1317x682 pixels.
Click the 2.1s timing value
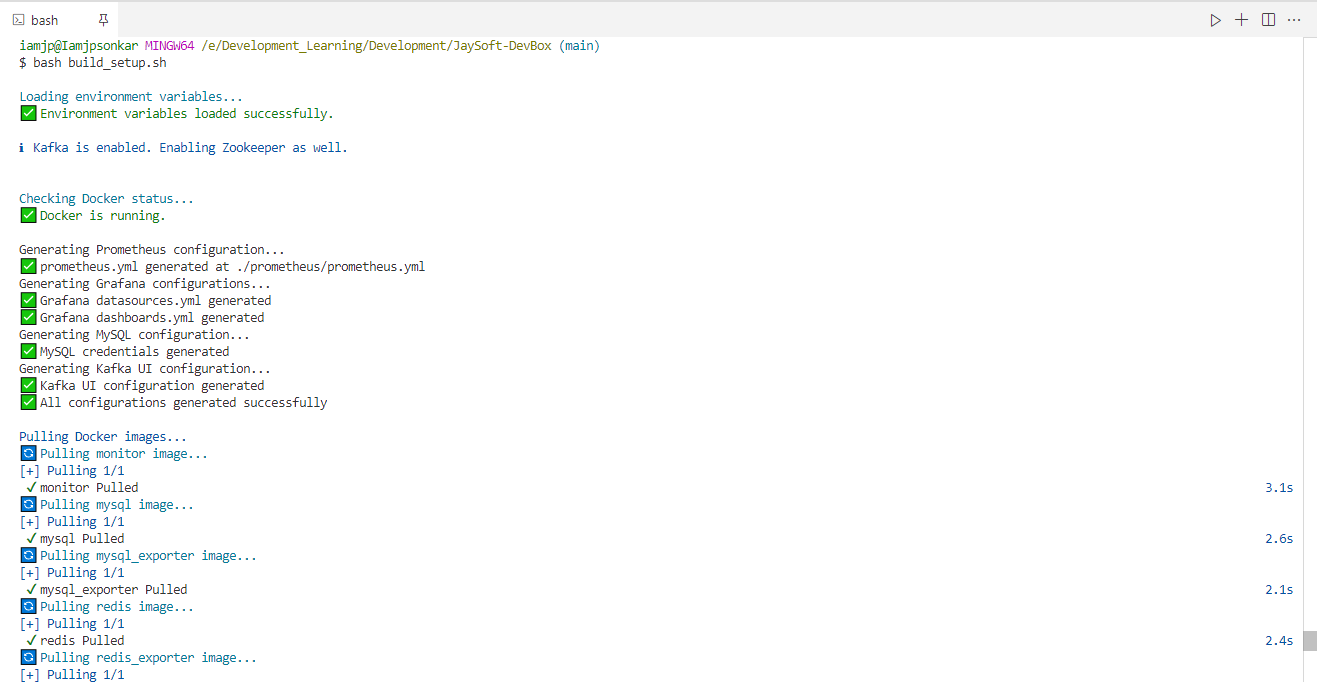(x=1279, y=590)
